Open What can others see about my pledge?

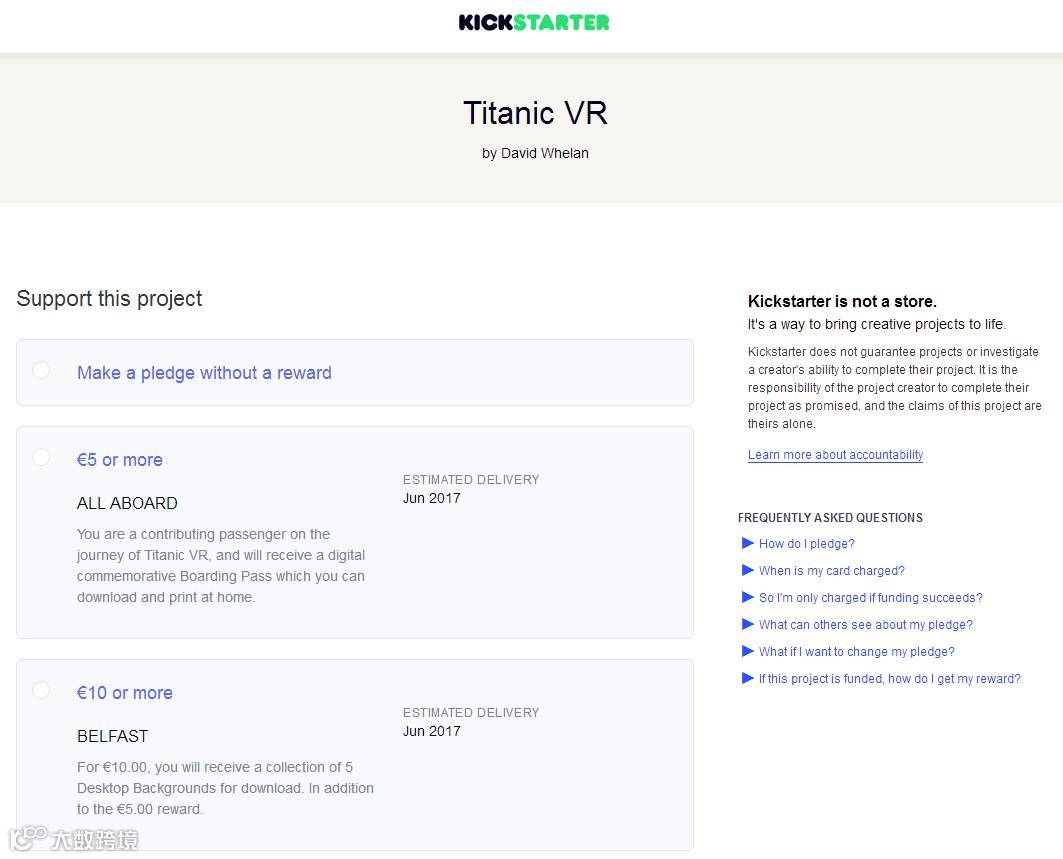pos(866,625)
